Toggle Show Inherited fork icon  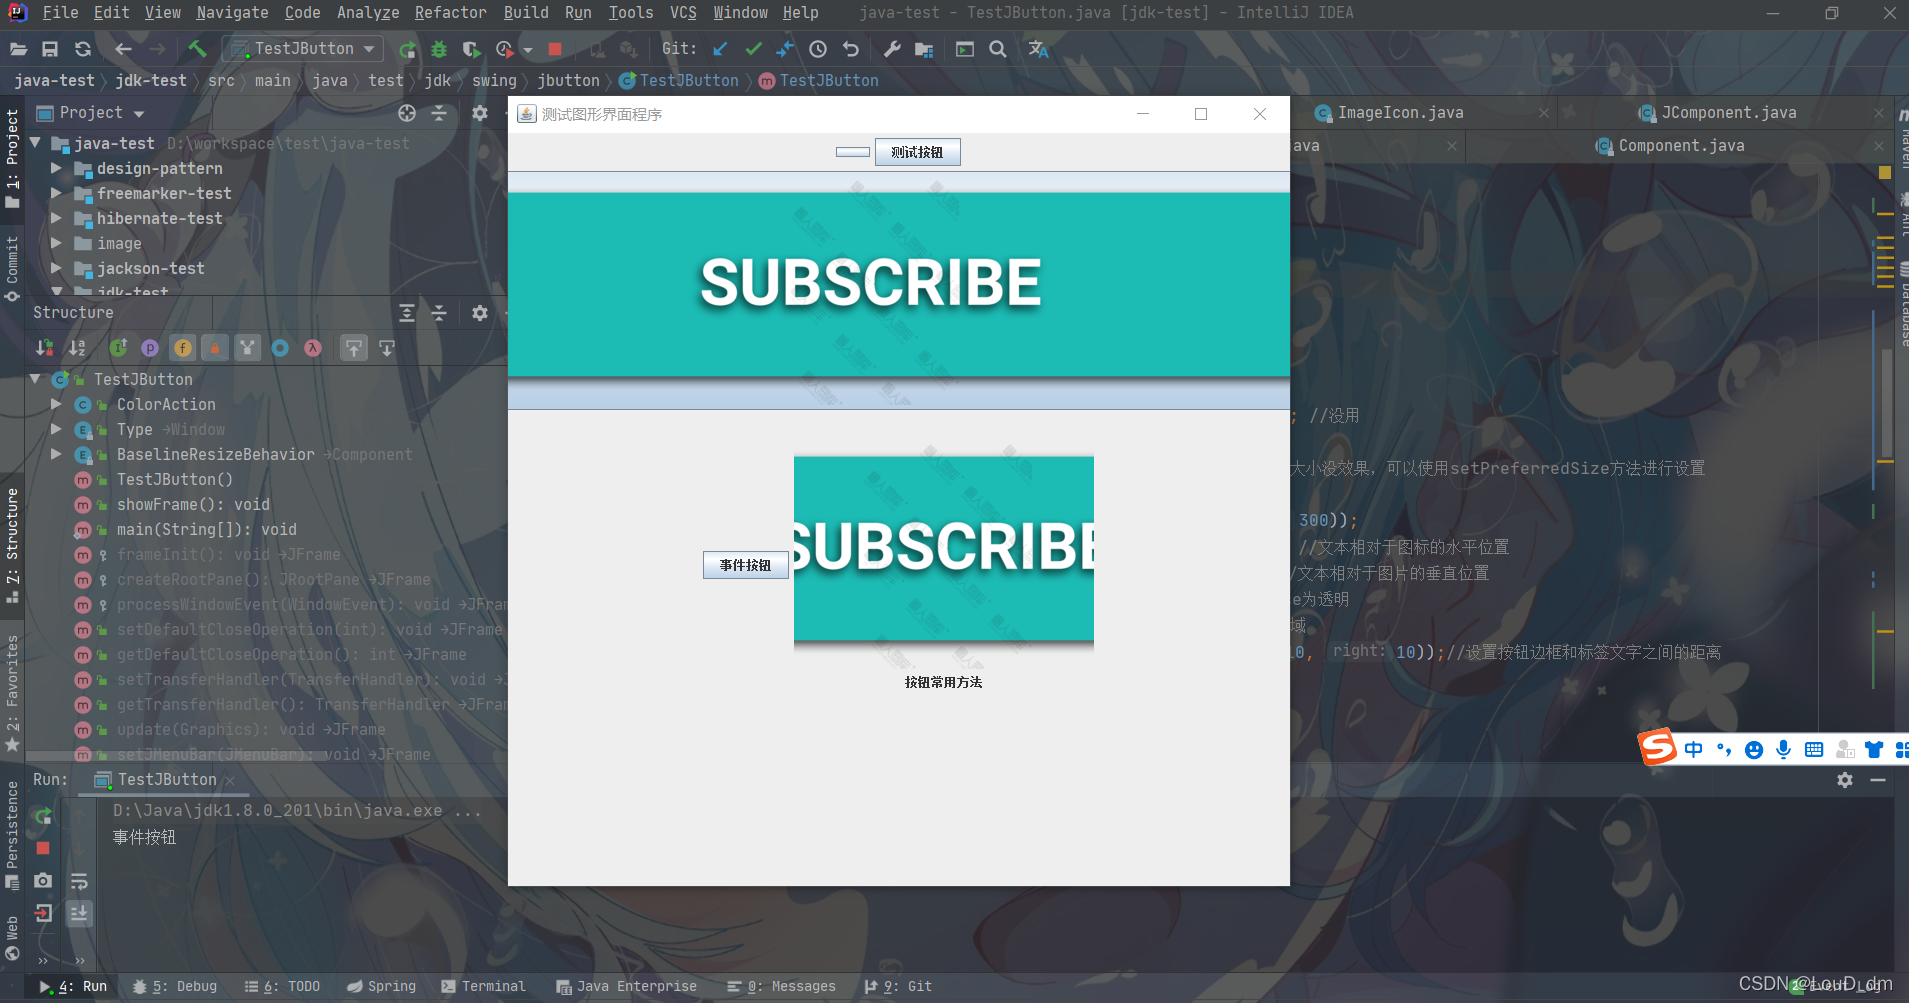pos(247,348)
